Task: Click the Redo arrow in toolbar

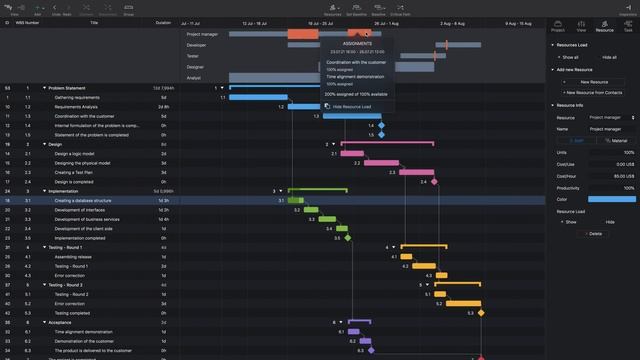Action: (x=68, y=7)
